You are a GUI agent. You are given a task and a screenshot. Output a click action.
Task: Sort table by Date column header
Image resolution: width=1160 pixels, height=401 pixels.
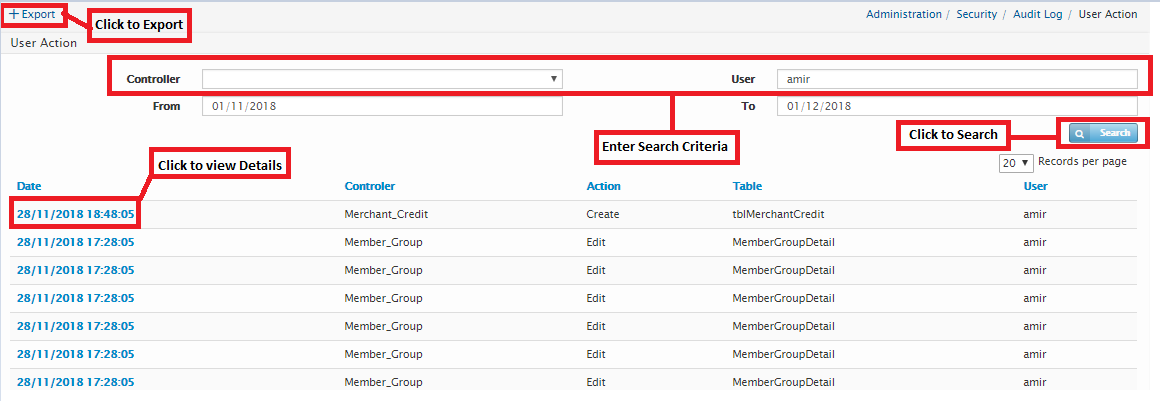pos(29,186)
